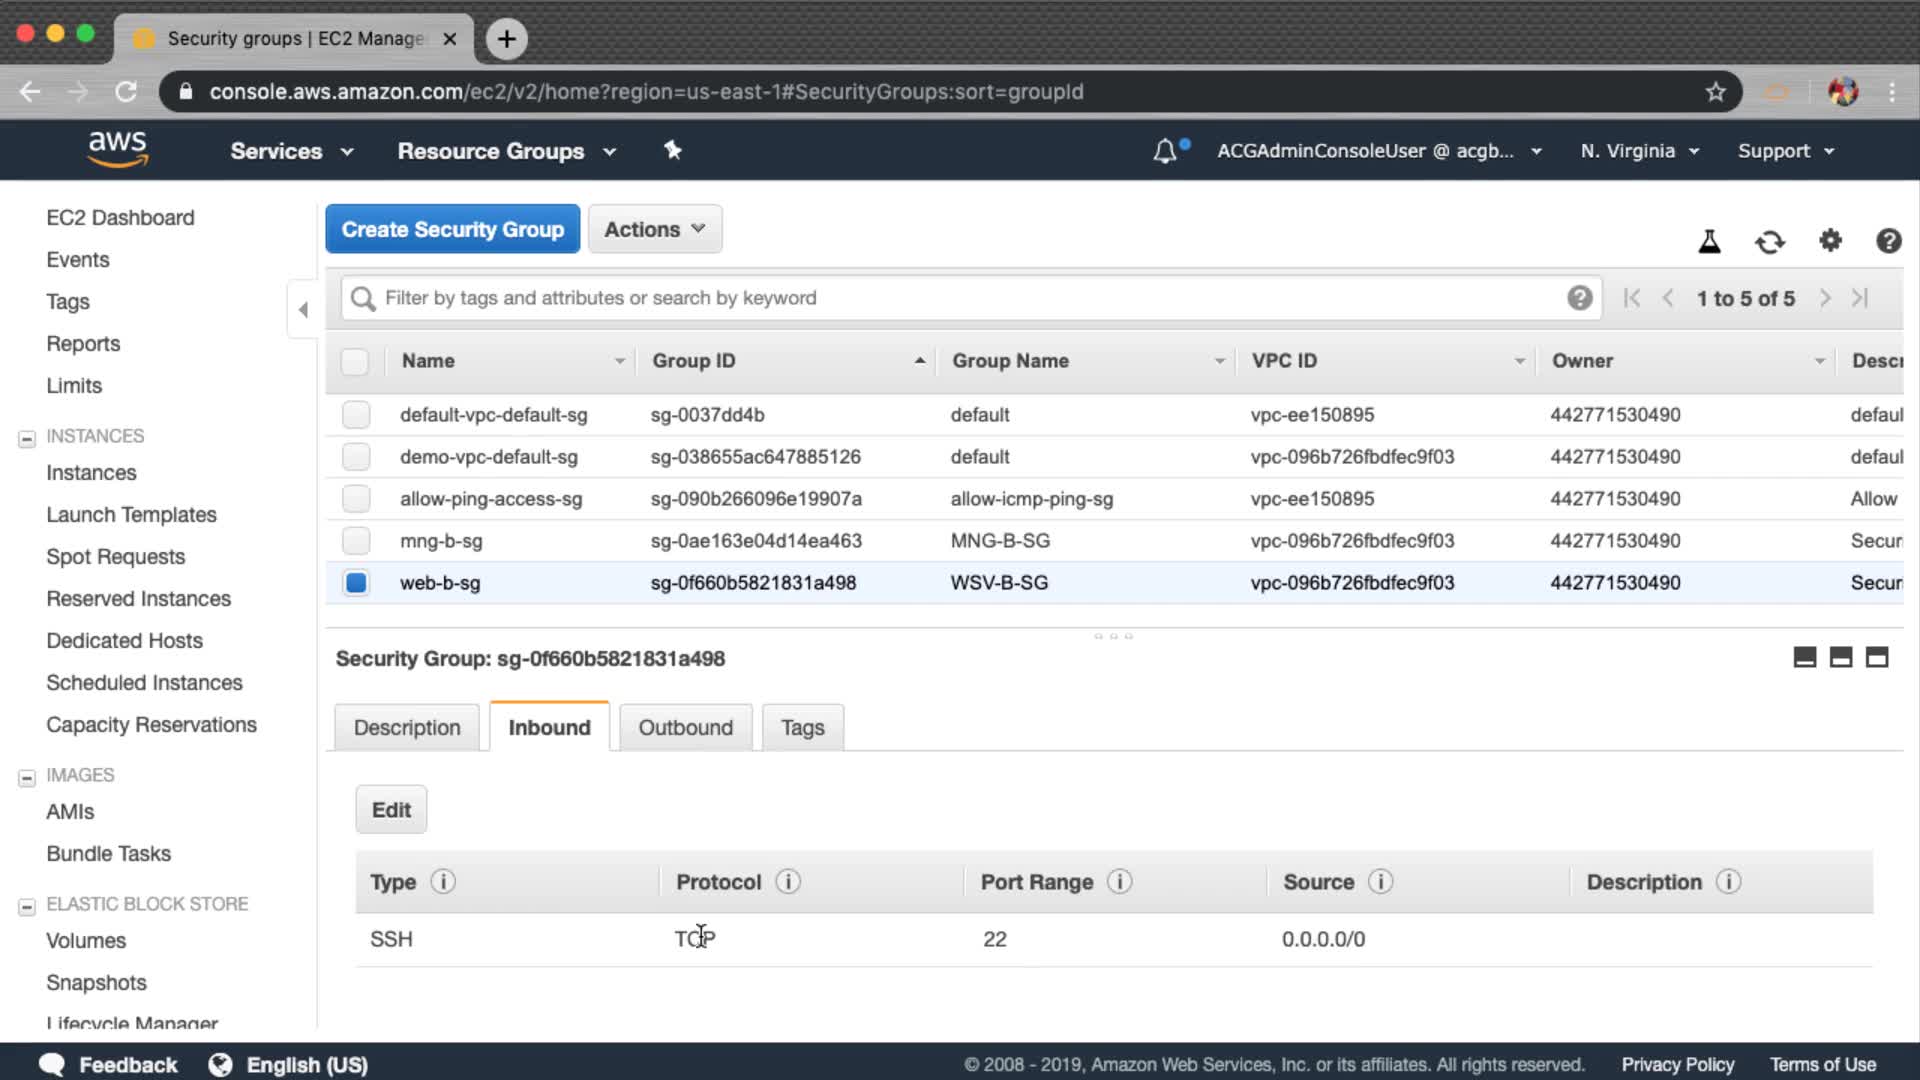
Task: Click the experiments flask icon
Action: point(1709,241)
